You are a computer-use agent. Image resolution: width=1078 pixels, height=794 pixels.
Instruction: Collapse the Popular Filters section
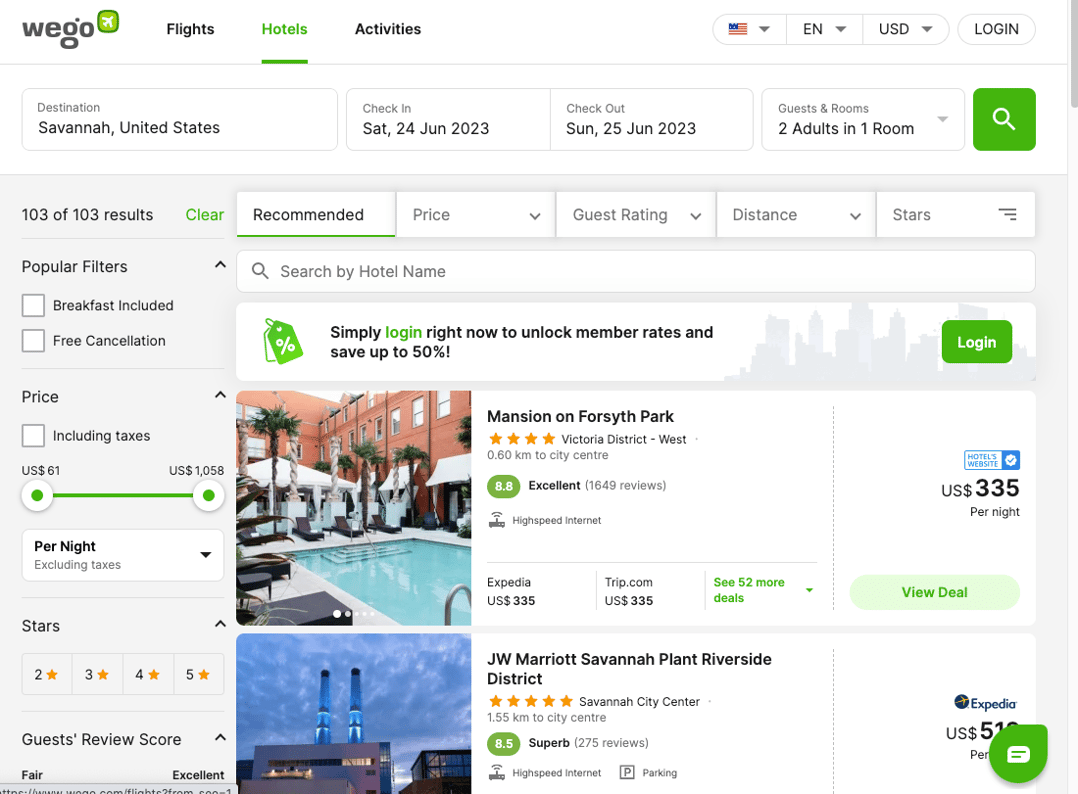point(220,265)
